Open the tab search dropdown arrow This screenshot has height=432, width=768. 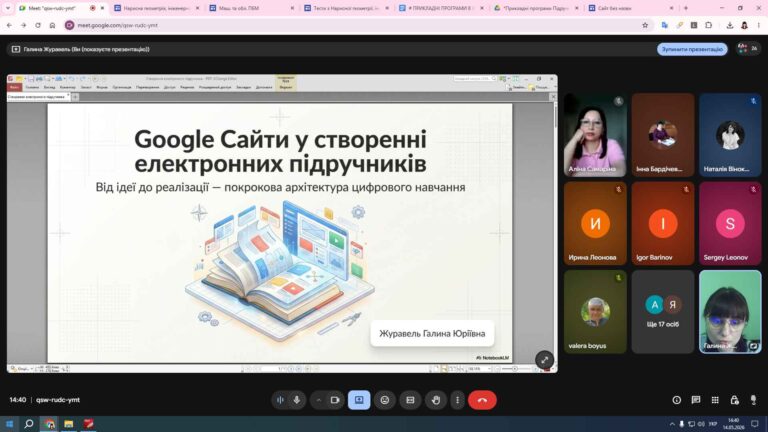pyautogui.click(x=7, y=8)
